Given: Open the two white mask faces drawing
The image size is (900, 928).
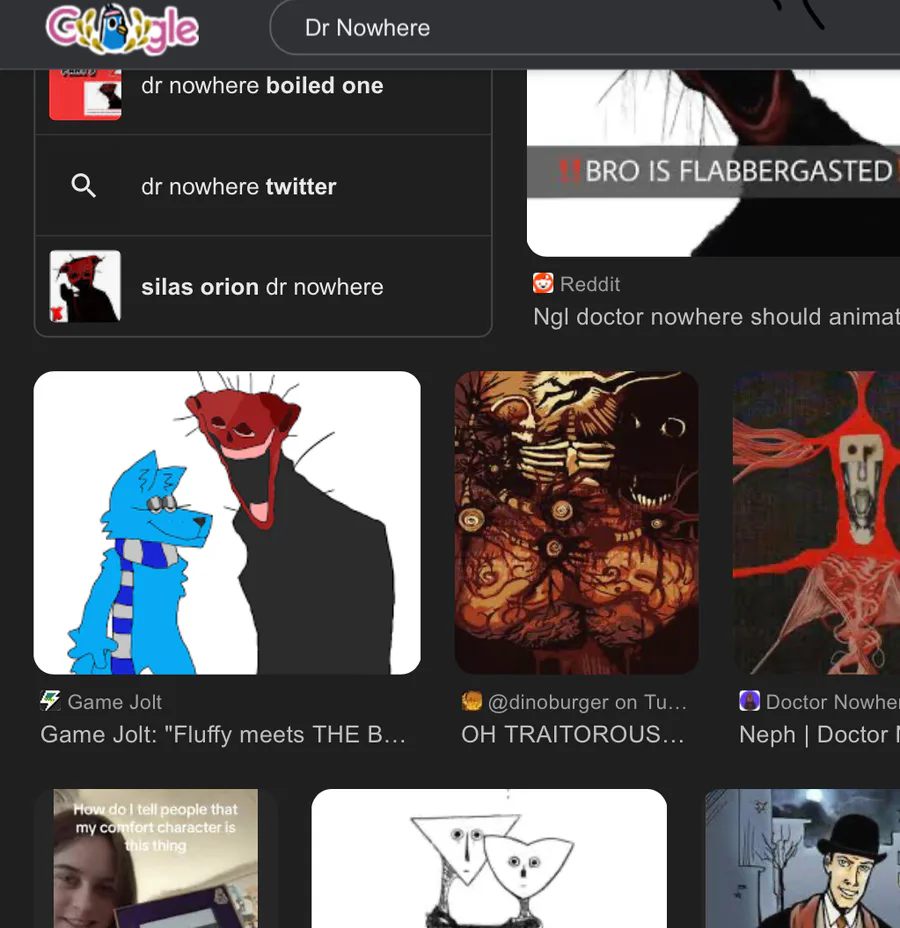Looking at the screenshot, I should 489,858.
